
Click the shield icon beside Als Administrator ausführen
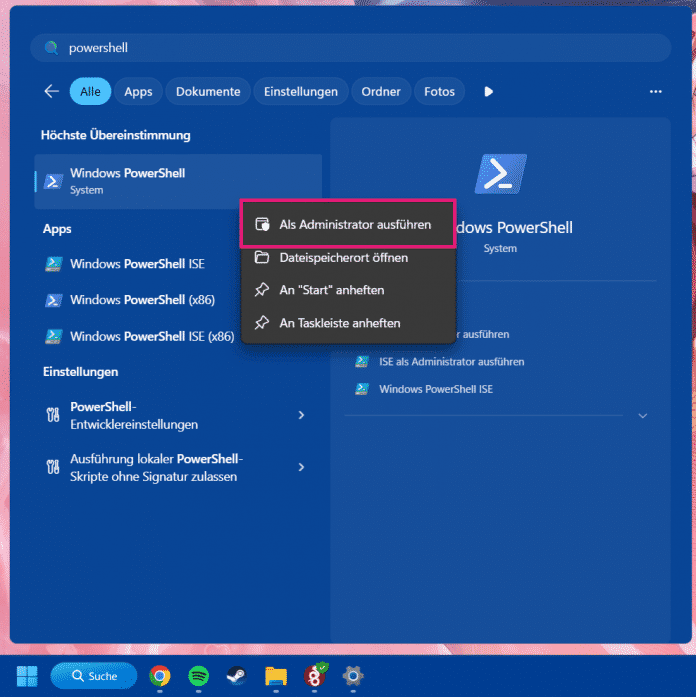tap(262, 224)
